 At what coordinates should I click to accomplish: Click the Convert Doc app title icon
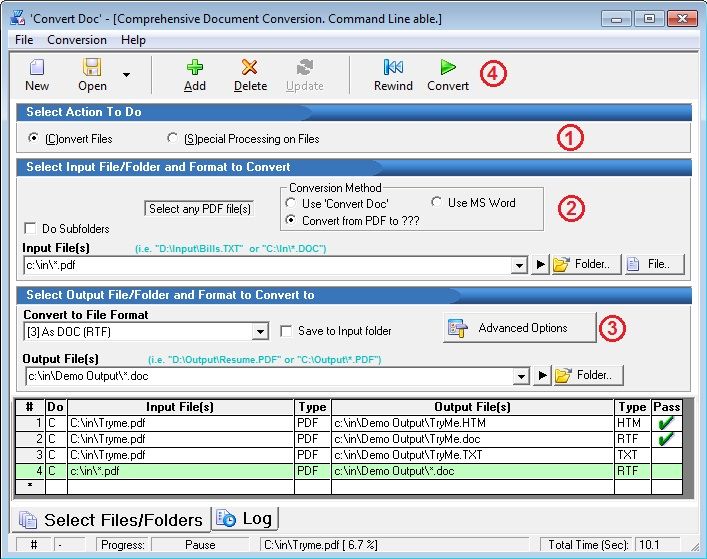[18, 18]
